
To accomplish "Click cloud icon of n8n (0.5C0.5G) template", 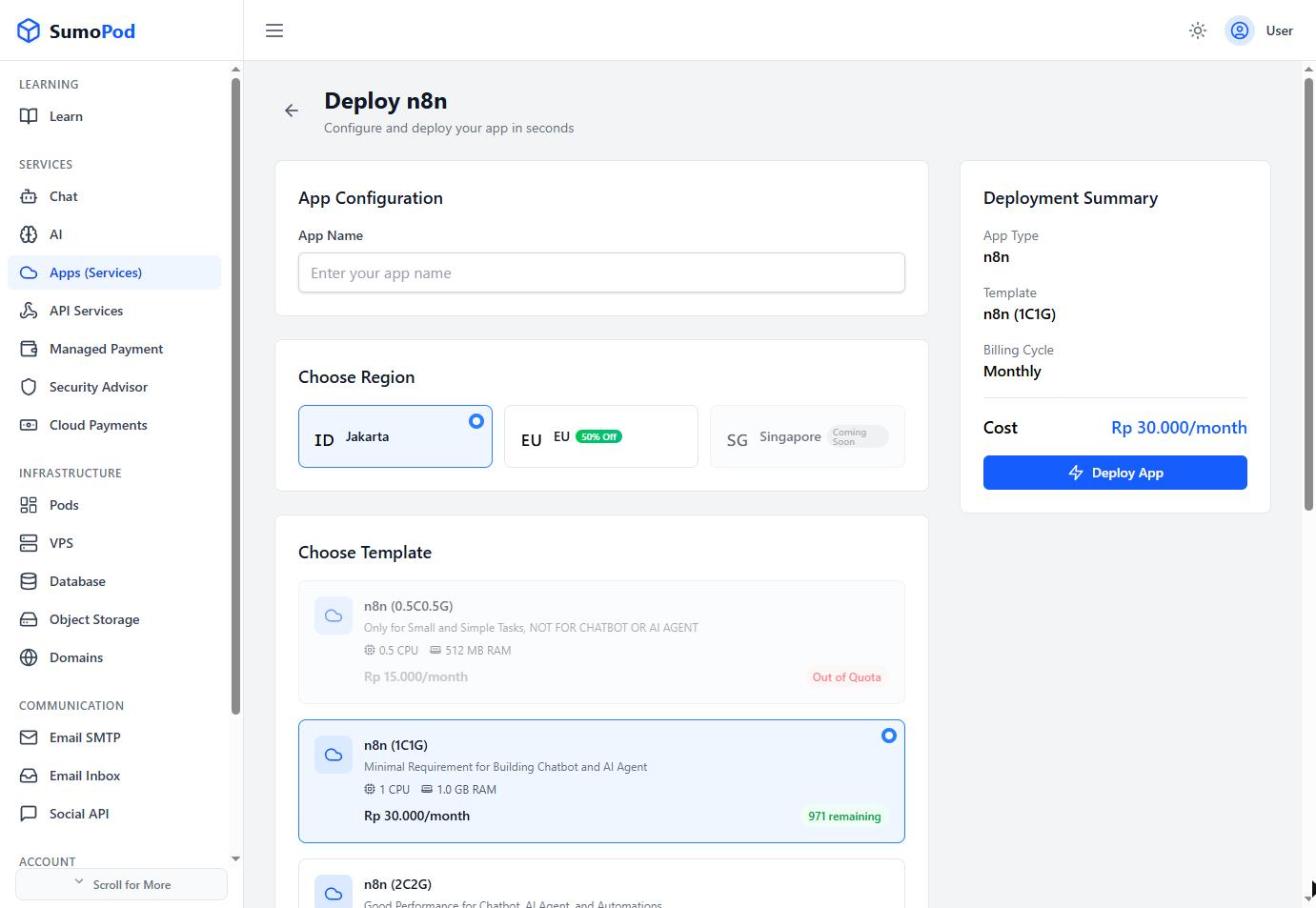I will click(x=334, y=616).
